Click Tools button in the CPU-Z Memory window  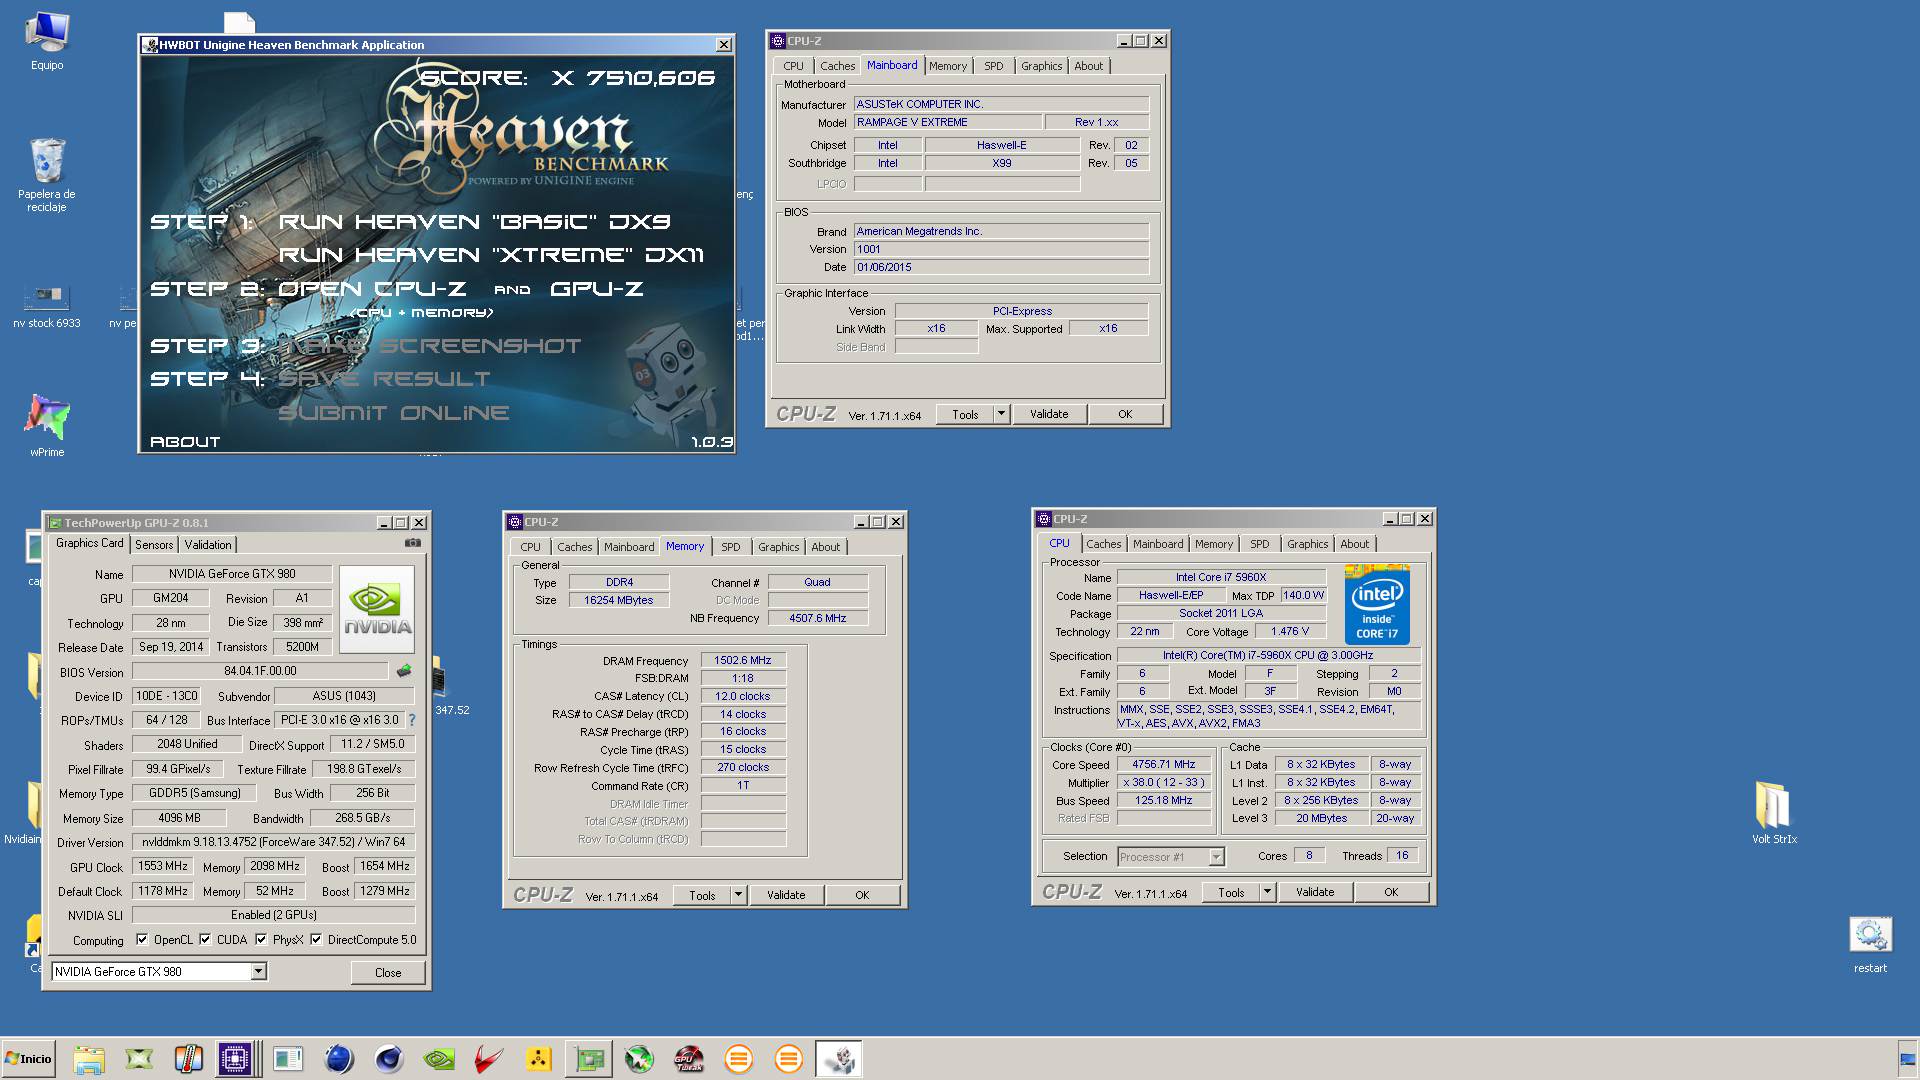tap(702, 895)
